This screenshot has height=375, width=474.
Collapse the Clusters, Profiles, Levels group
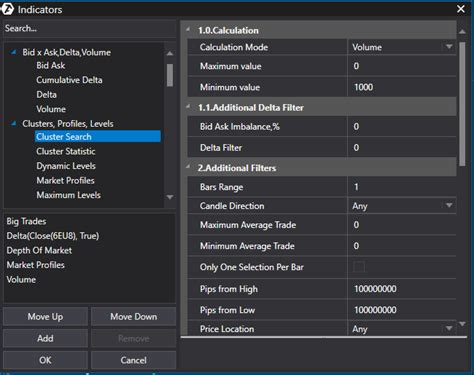click(x=14, y=124)
